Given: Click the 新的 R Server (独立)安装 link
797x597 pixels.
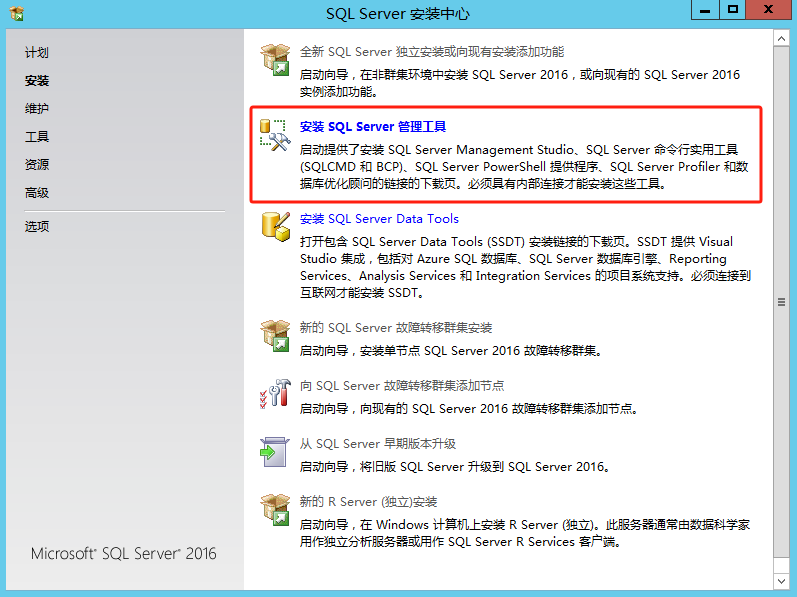Looking at the screenshot, I should [369, 501].
